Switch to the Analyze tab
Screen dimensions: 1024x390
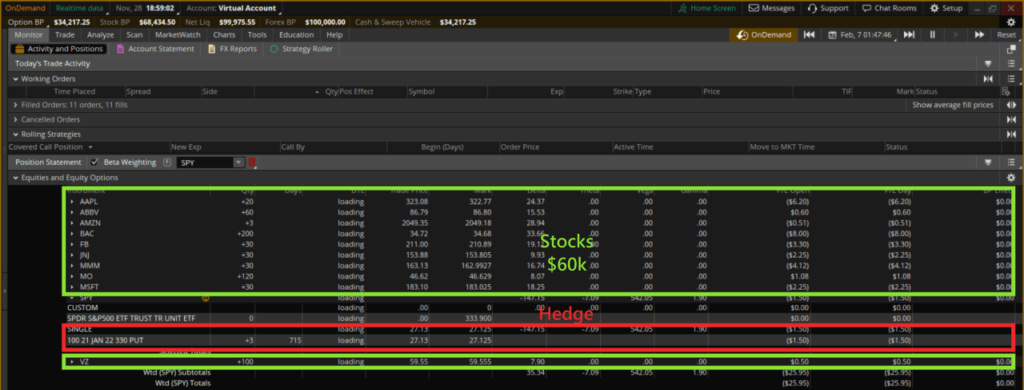(101, 35)
